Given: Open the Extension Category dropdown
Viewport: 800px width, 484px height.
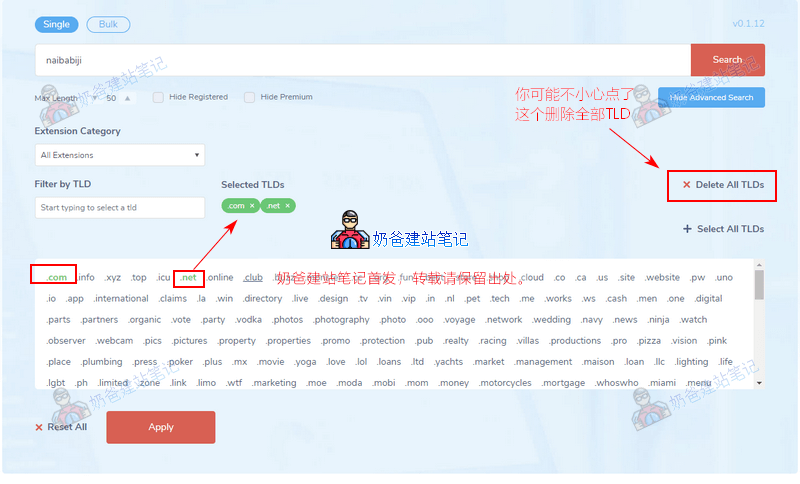Looking at the screenshot, I should (119, 155).
